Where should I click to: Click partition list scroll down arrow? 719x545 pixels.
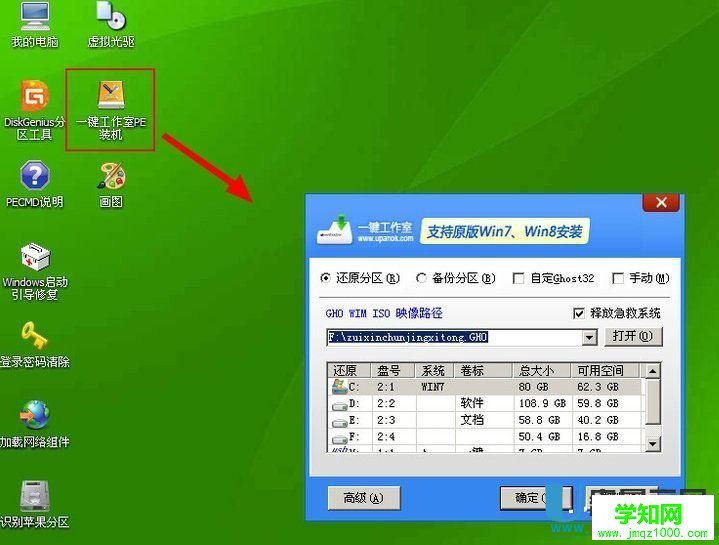[653, 444]
